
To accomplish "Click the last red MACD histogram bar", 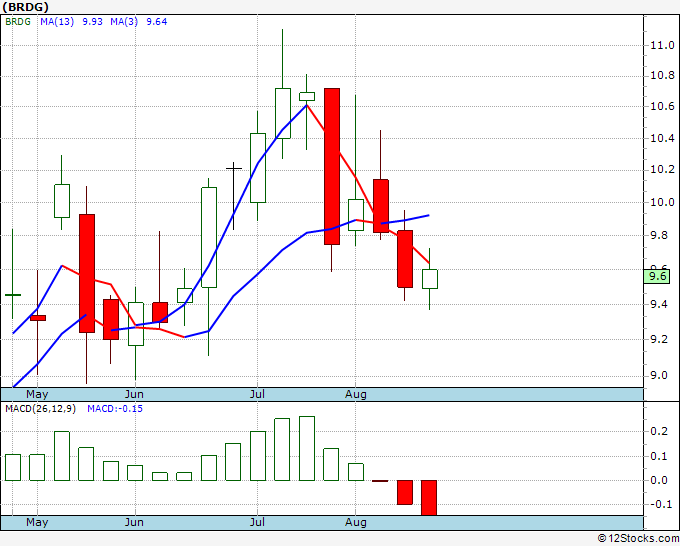I will click(x=429, y=497).
